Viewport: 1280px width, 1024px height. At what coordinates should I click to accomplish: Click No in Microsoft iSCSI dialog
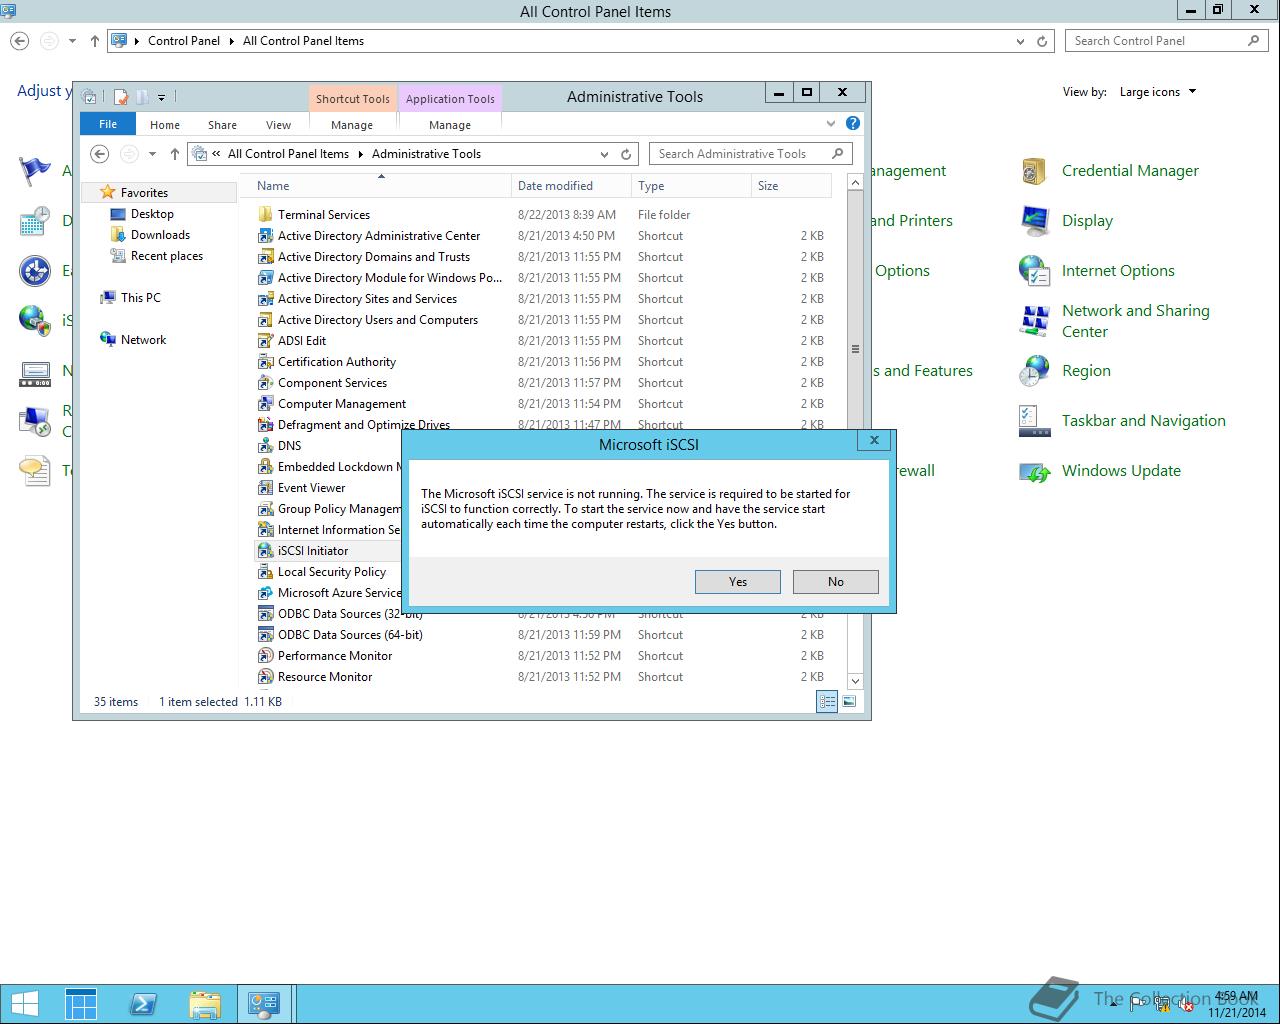tap(836, 582)
